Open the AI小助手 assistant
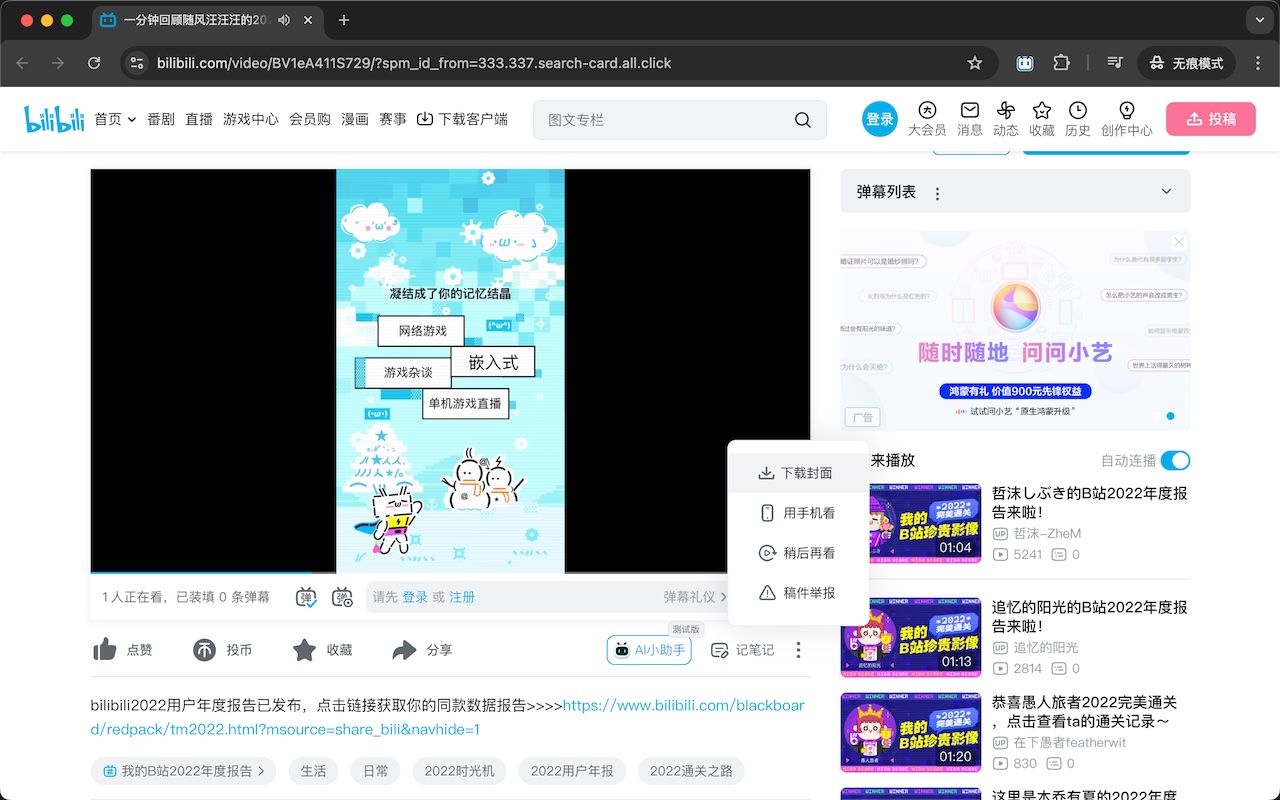 [648, 650]
